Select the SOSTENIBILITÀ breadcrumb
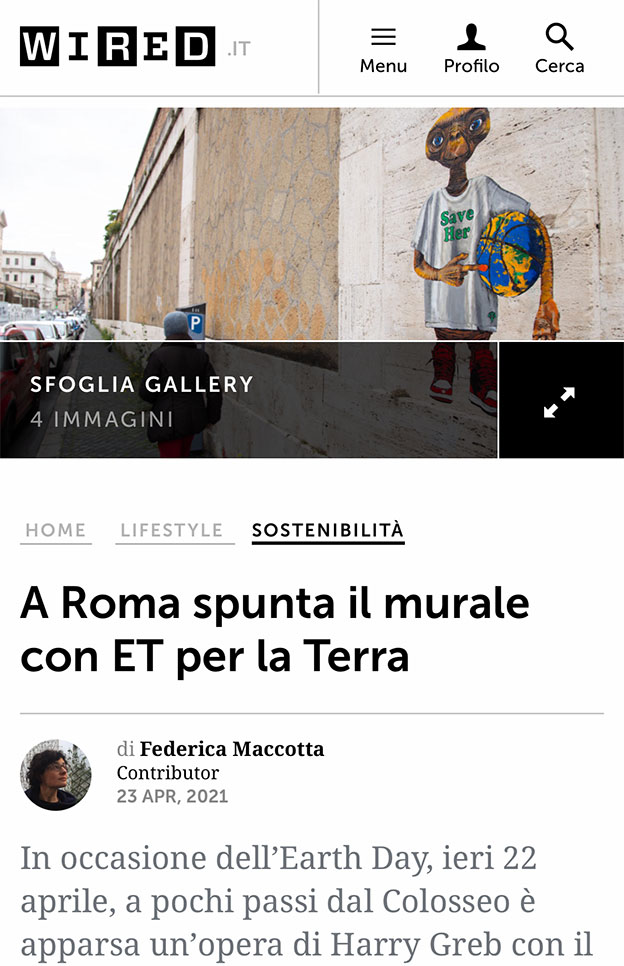Image resolution: width=624 pixels, height=966 pixels. (328, 530)
